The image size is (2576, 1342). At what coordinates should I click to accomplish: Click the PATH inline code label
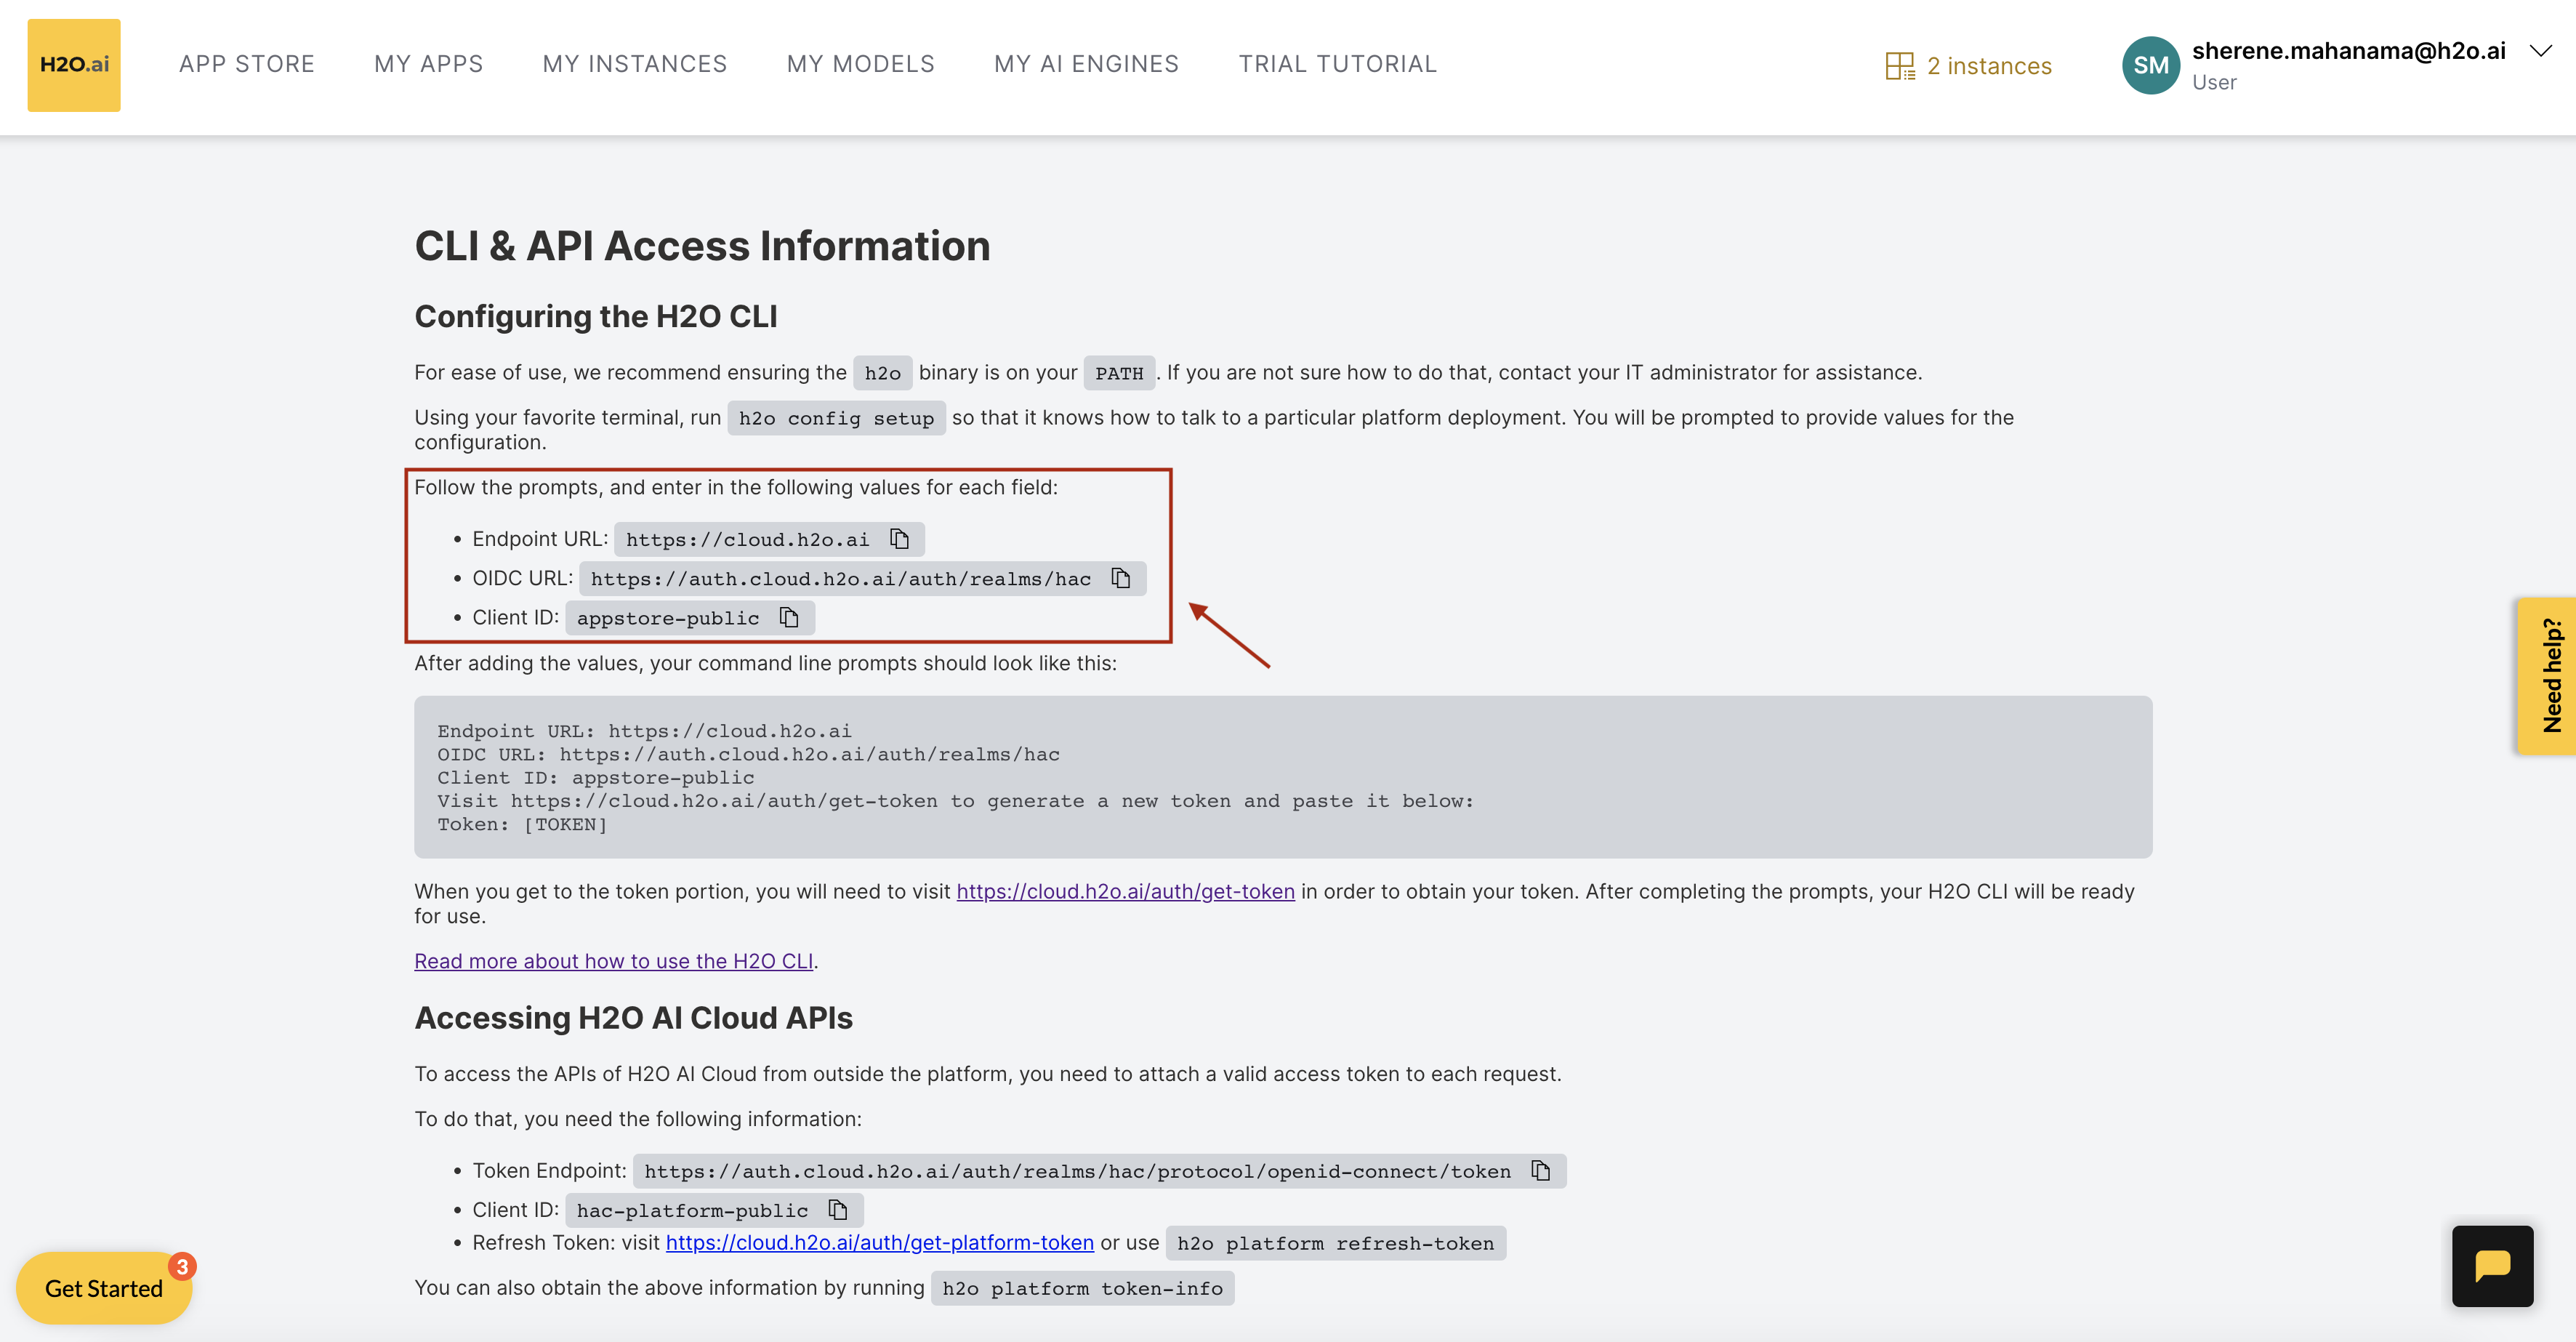(1119, 373)
